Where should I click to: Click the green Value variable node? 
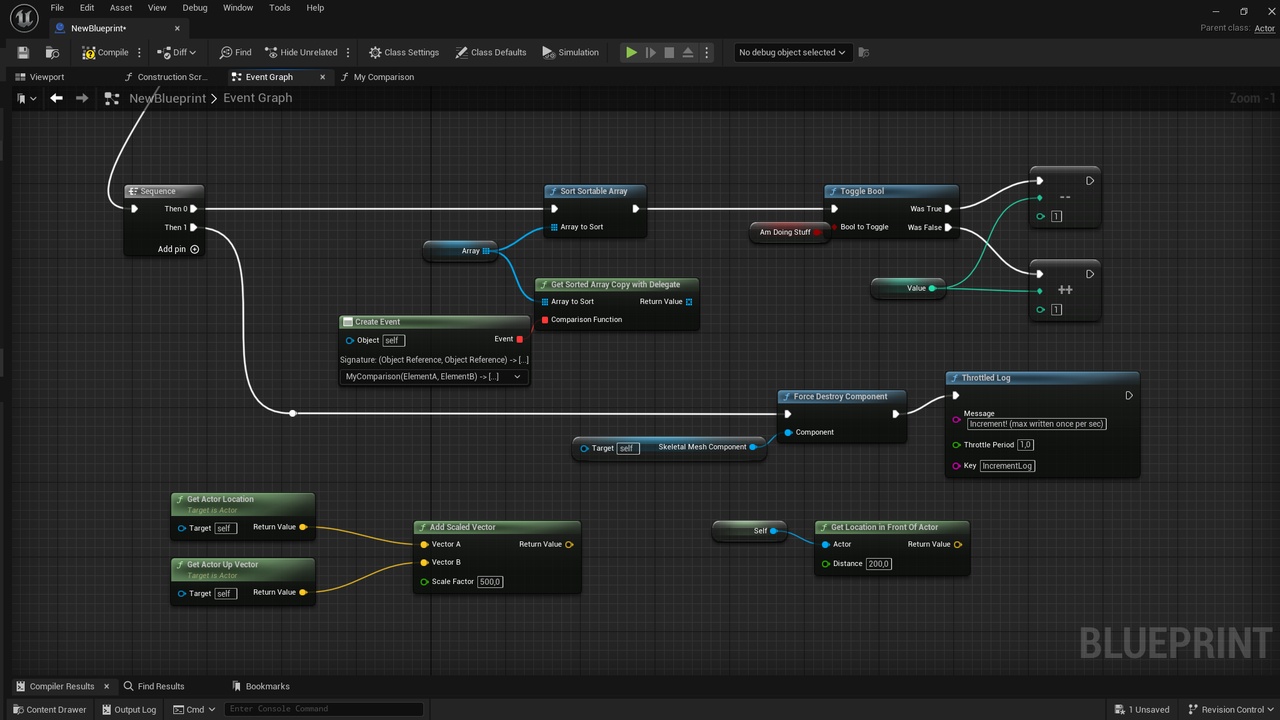pyautogui.click(x=909, y=288)
